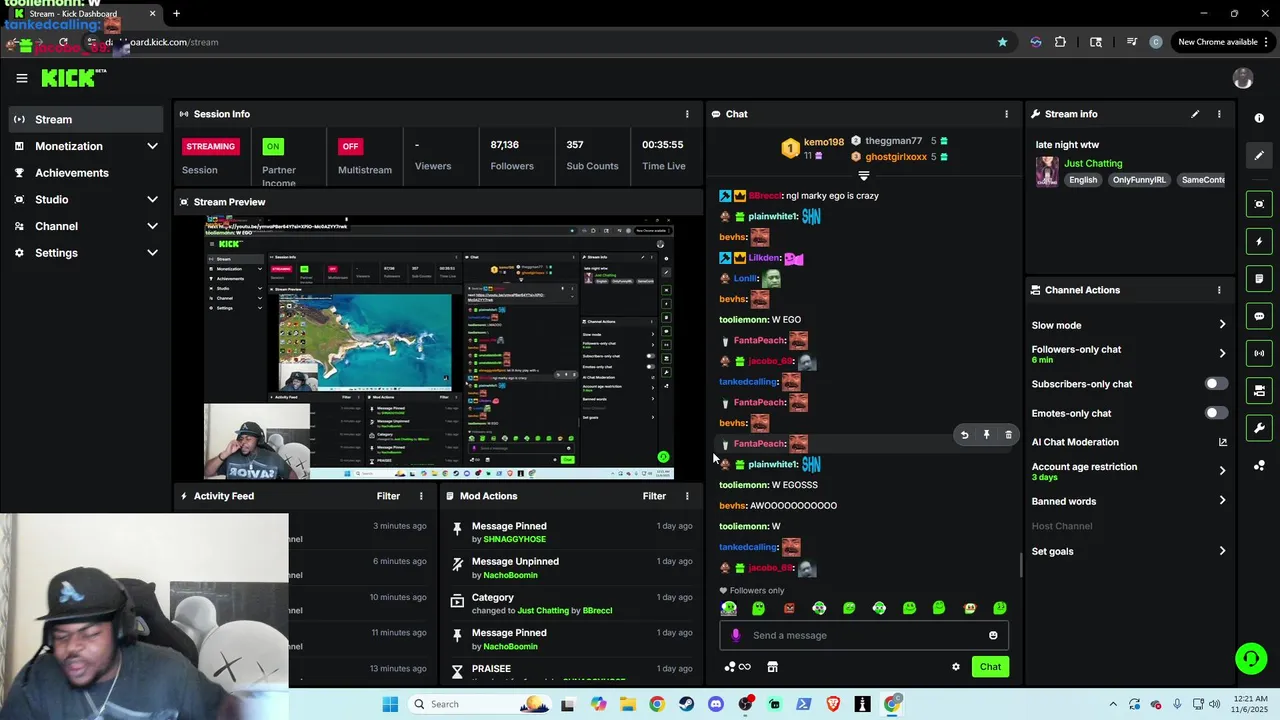This screenshot has width=1280, height=720.
Task: Open Stream info three-dot menu
Action: tap(1219, 114)
